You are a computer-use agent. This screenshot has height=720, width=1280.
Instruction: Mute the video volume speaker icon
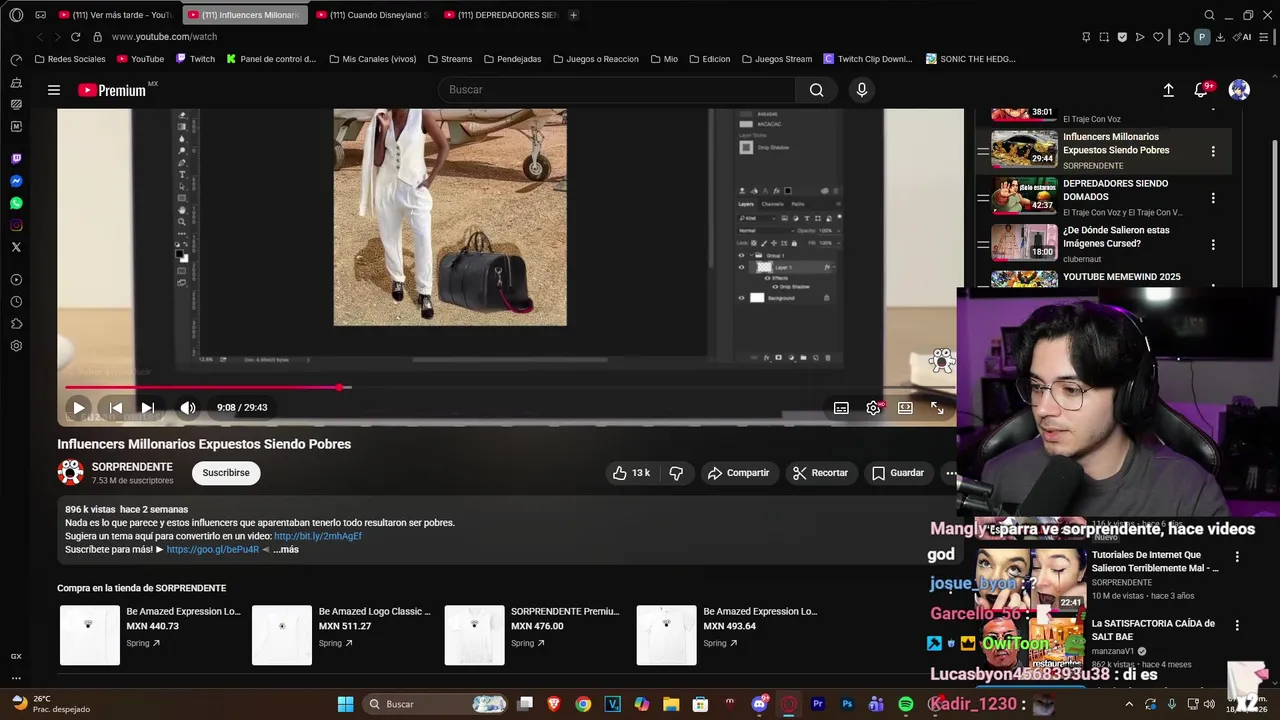pyautogui.click(x=188, y=407)
